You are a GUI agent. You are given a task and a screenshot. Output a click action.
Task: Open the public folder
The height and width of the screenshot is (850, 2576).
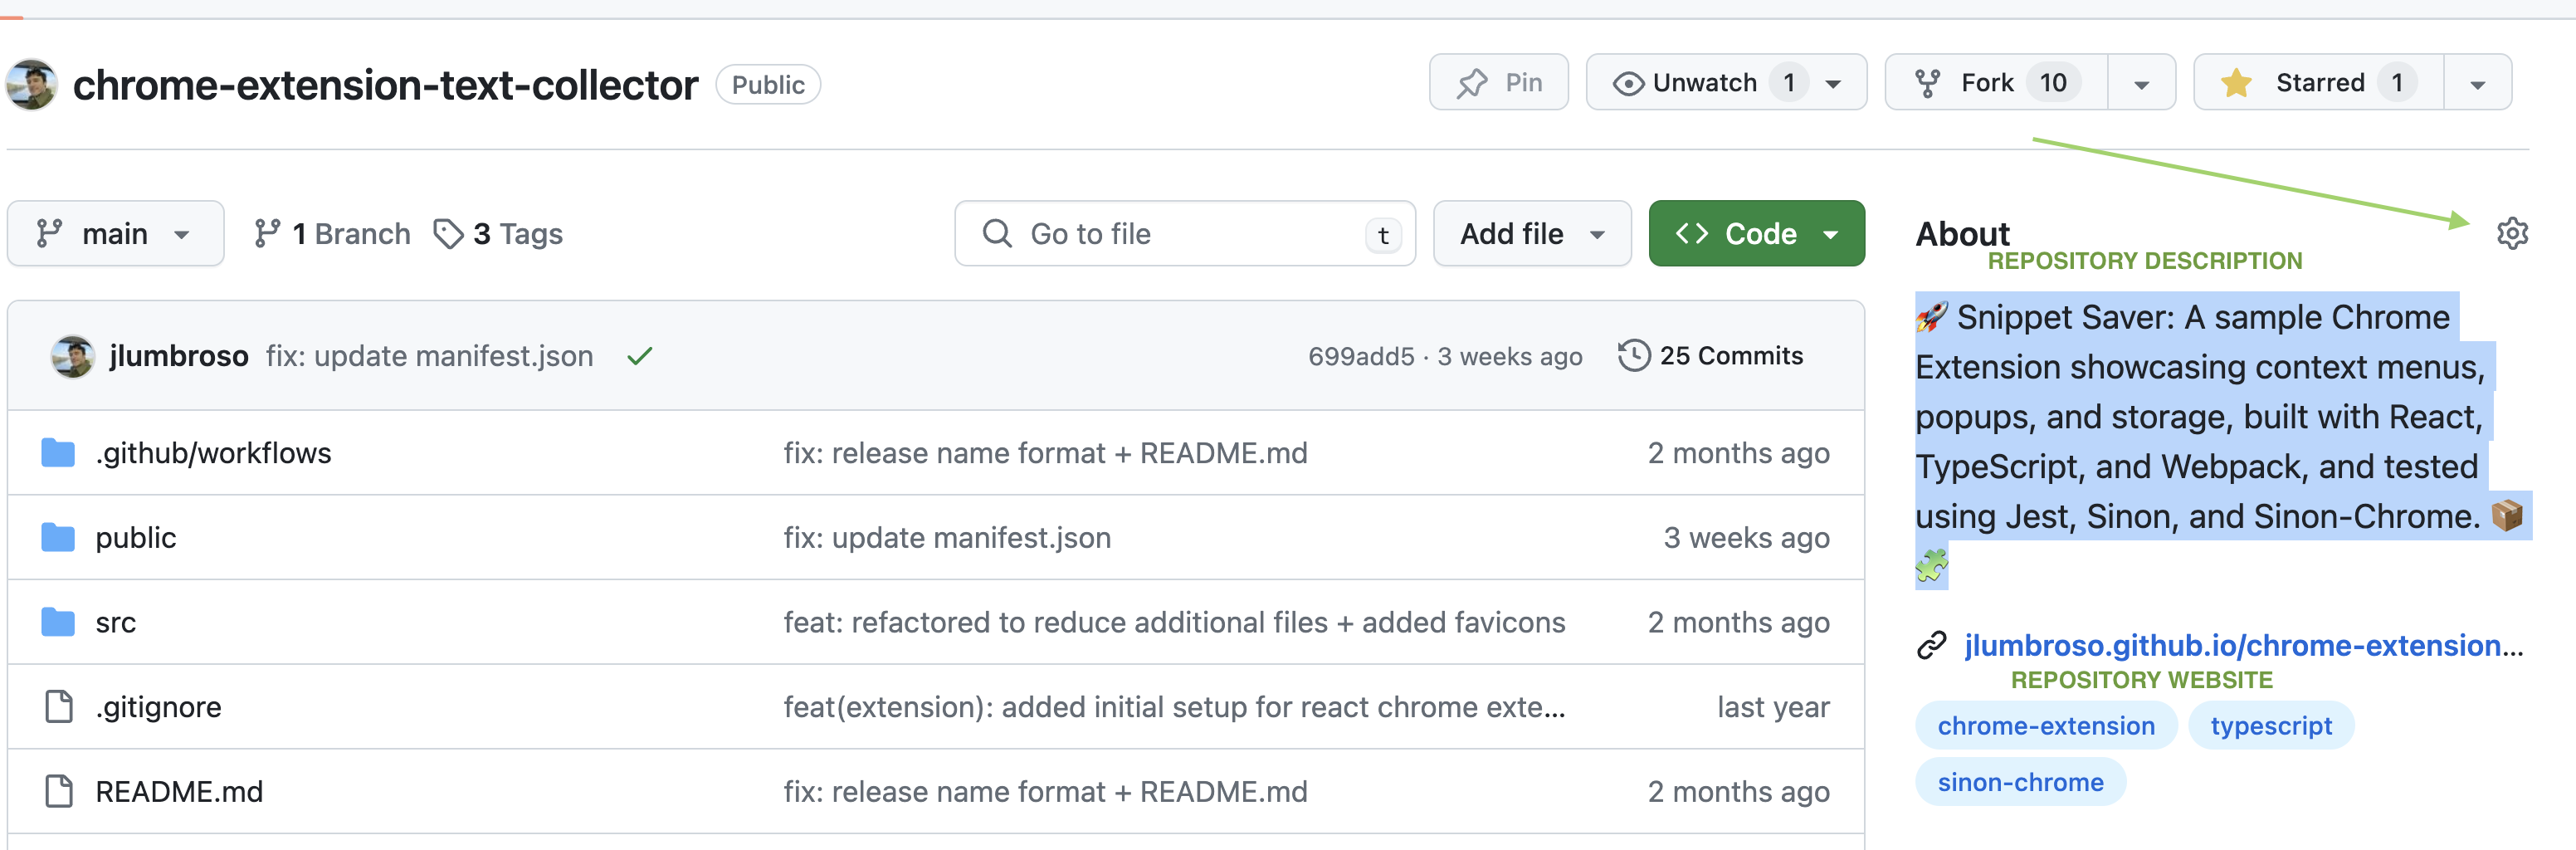pos(136,538)
